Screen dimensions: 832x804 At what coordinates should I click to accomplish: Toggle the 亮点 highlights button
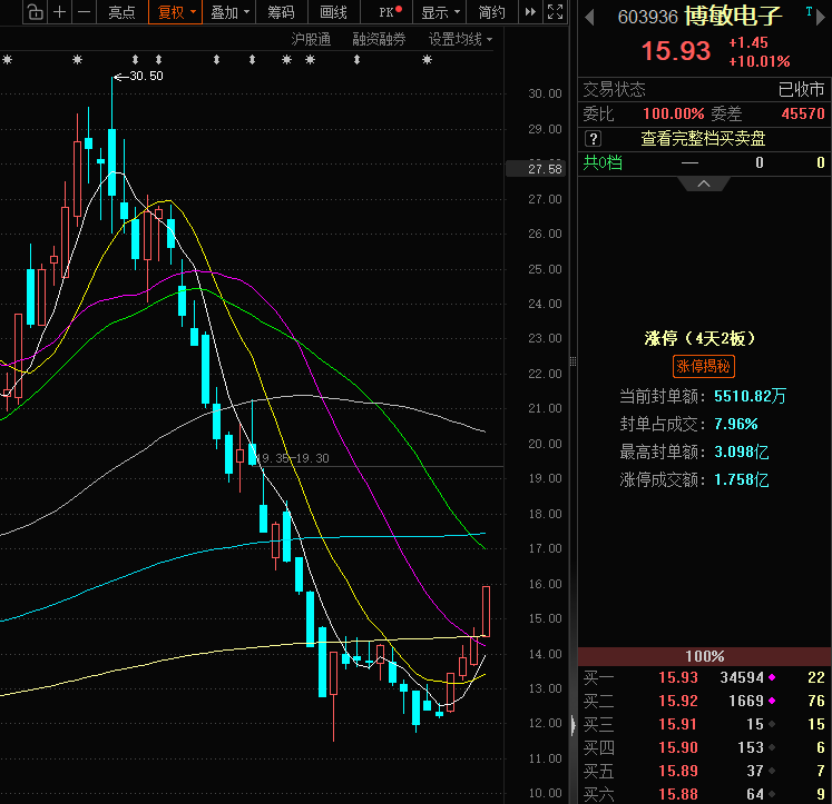click(x=122, y=12)
